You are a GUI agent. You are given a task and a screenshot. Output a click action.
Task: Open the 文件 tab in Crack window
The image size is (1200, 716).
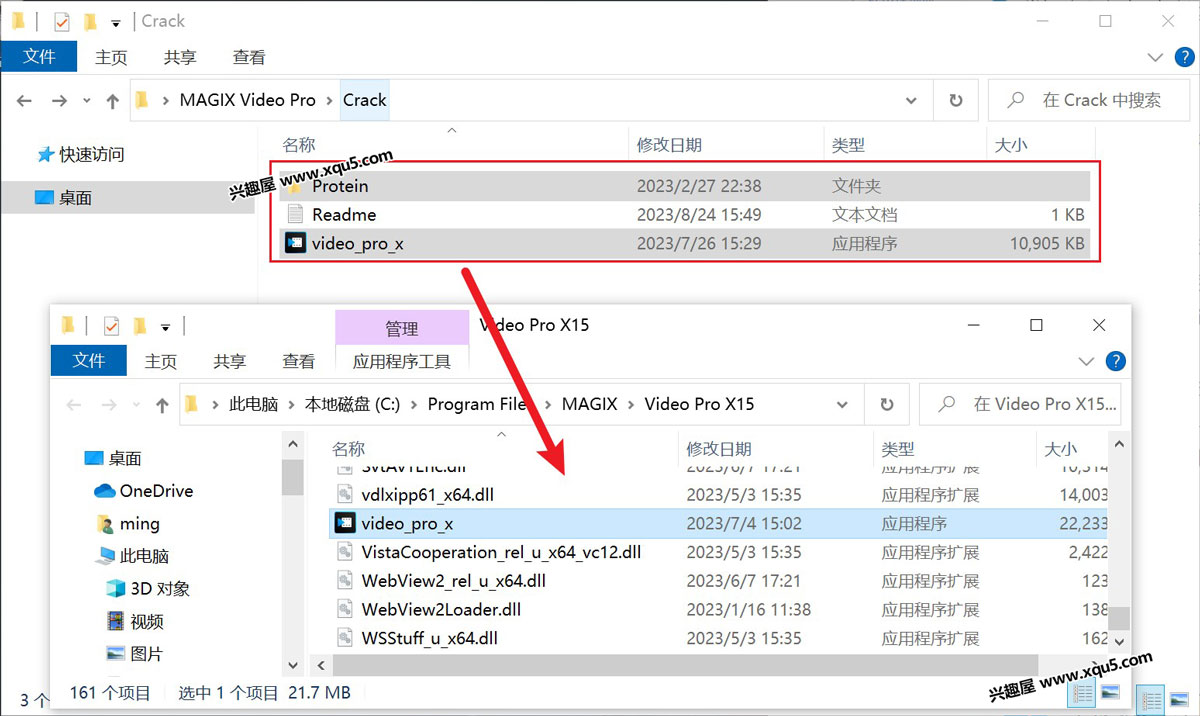(39, 56)
